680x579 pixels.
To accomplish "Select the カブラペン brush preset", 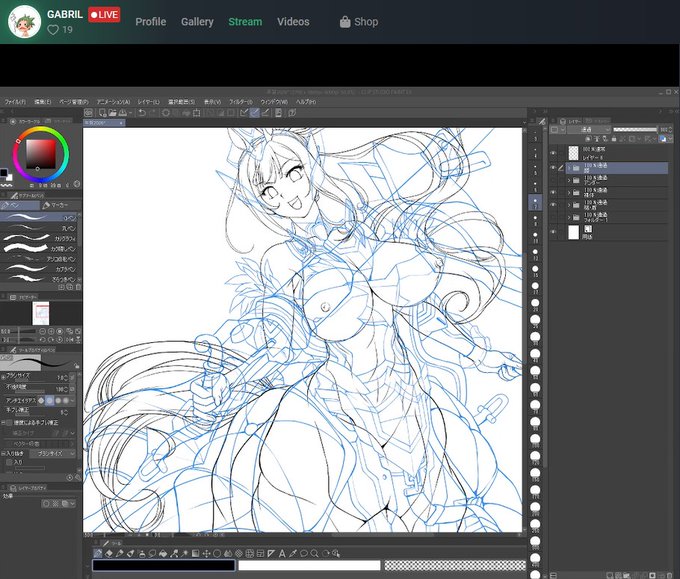I will pyautogui.click(x=39, y=269).
